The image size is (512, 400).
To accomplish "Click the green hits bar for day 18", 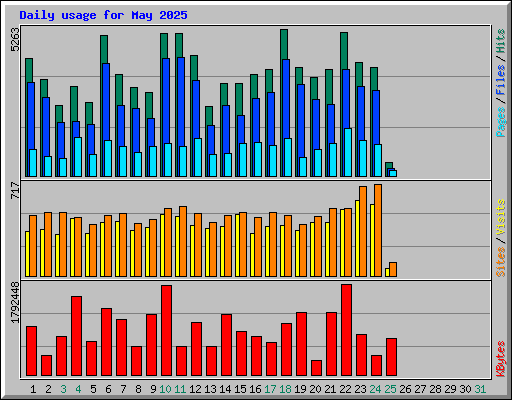I will tap(284, 44).
